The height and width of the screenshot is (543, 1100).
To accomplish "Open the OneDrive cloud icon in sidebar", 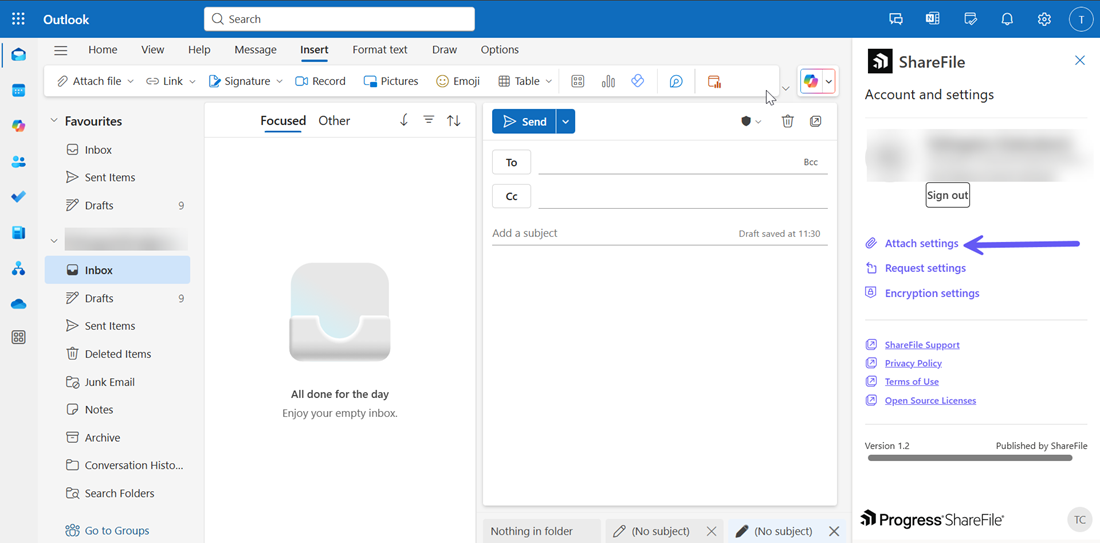I will pos(18,304).
